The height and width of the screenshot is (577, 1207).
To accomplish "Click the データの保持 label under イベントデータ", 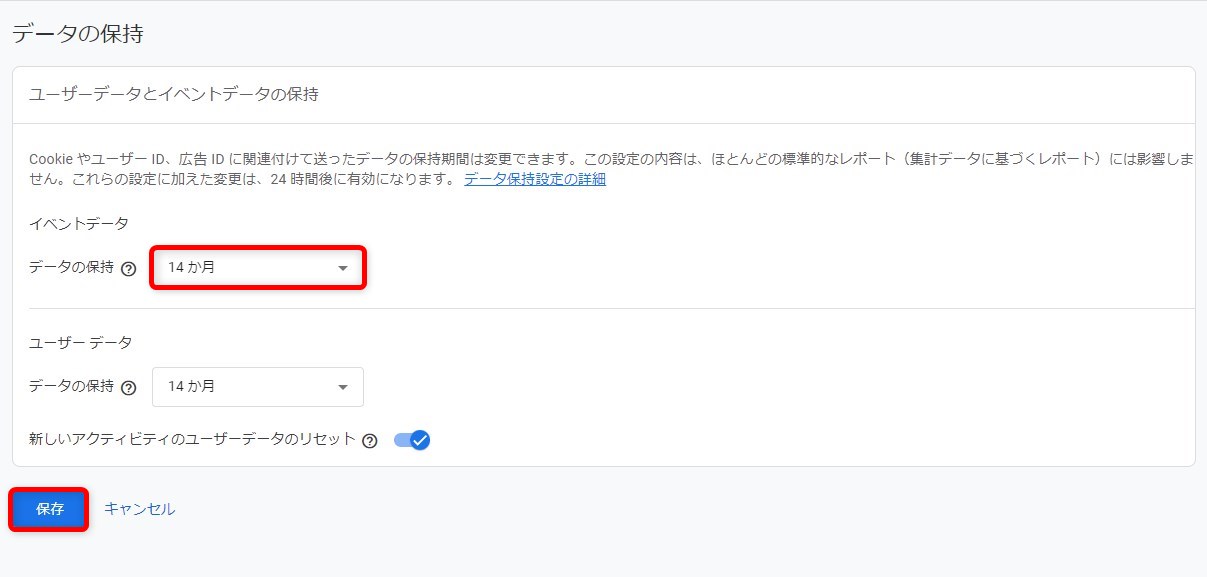I will click(x=71, y=268).
